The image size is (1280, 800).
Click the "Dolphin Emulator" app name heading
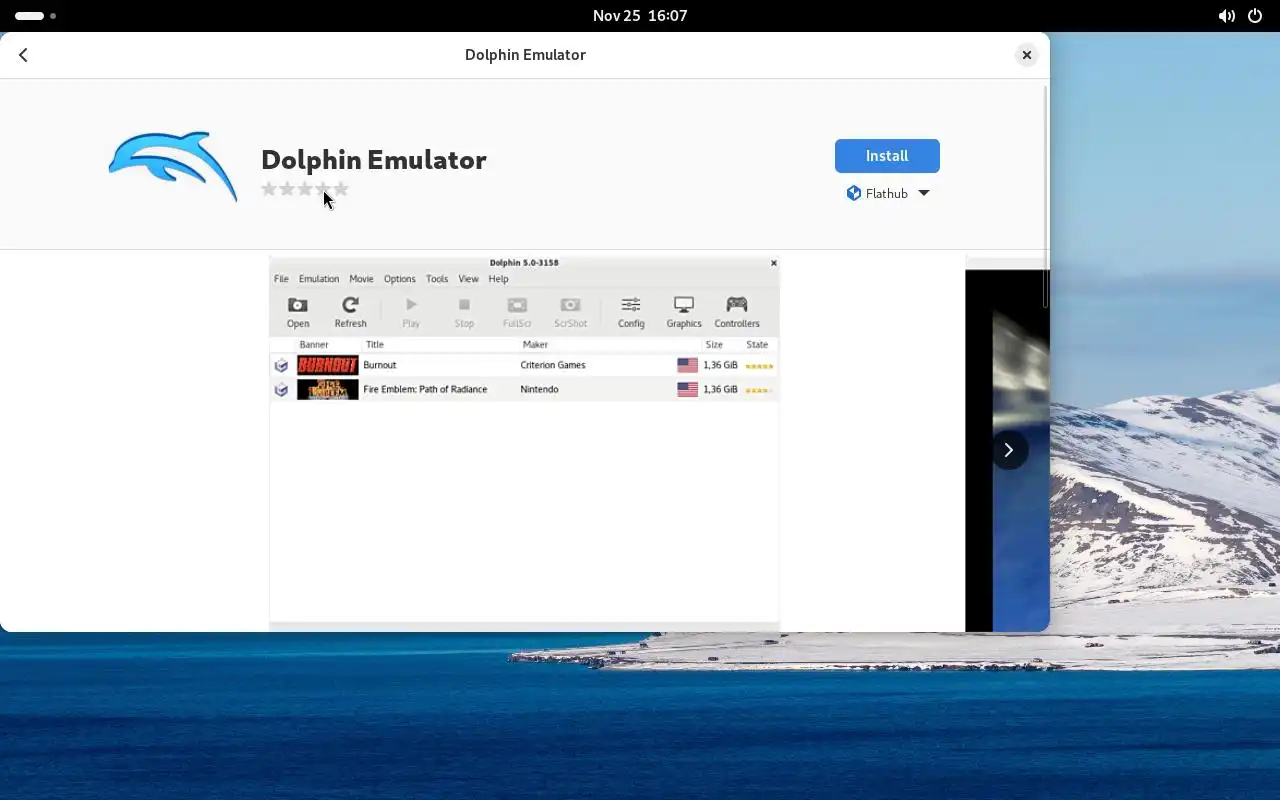click(x=374, y=160)
